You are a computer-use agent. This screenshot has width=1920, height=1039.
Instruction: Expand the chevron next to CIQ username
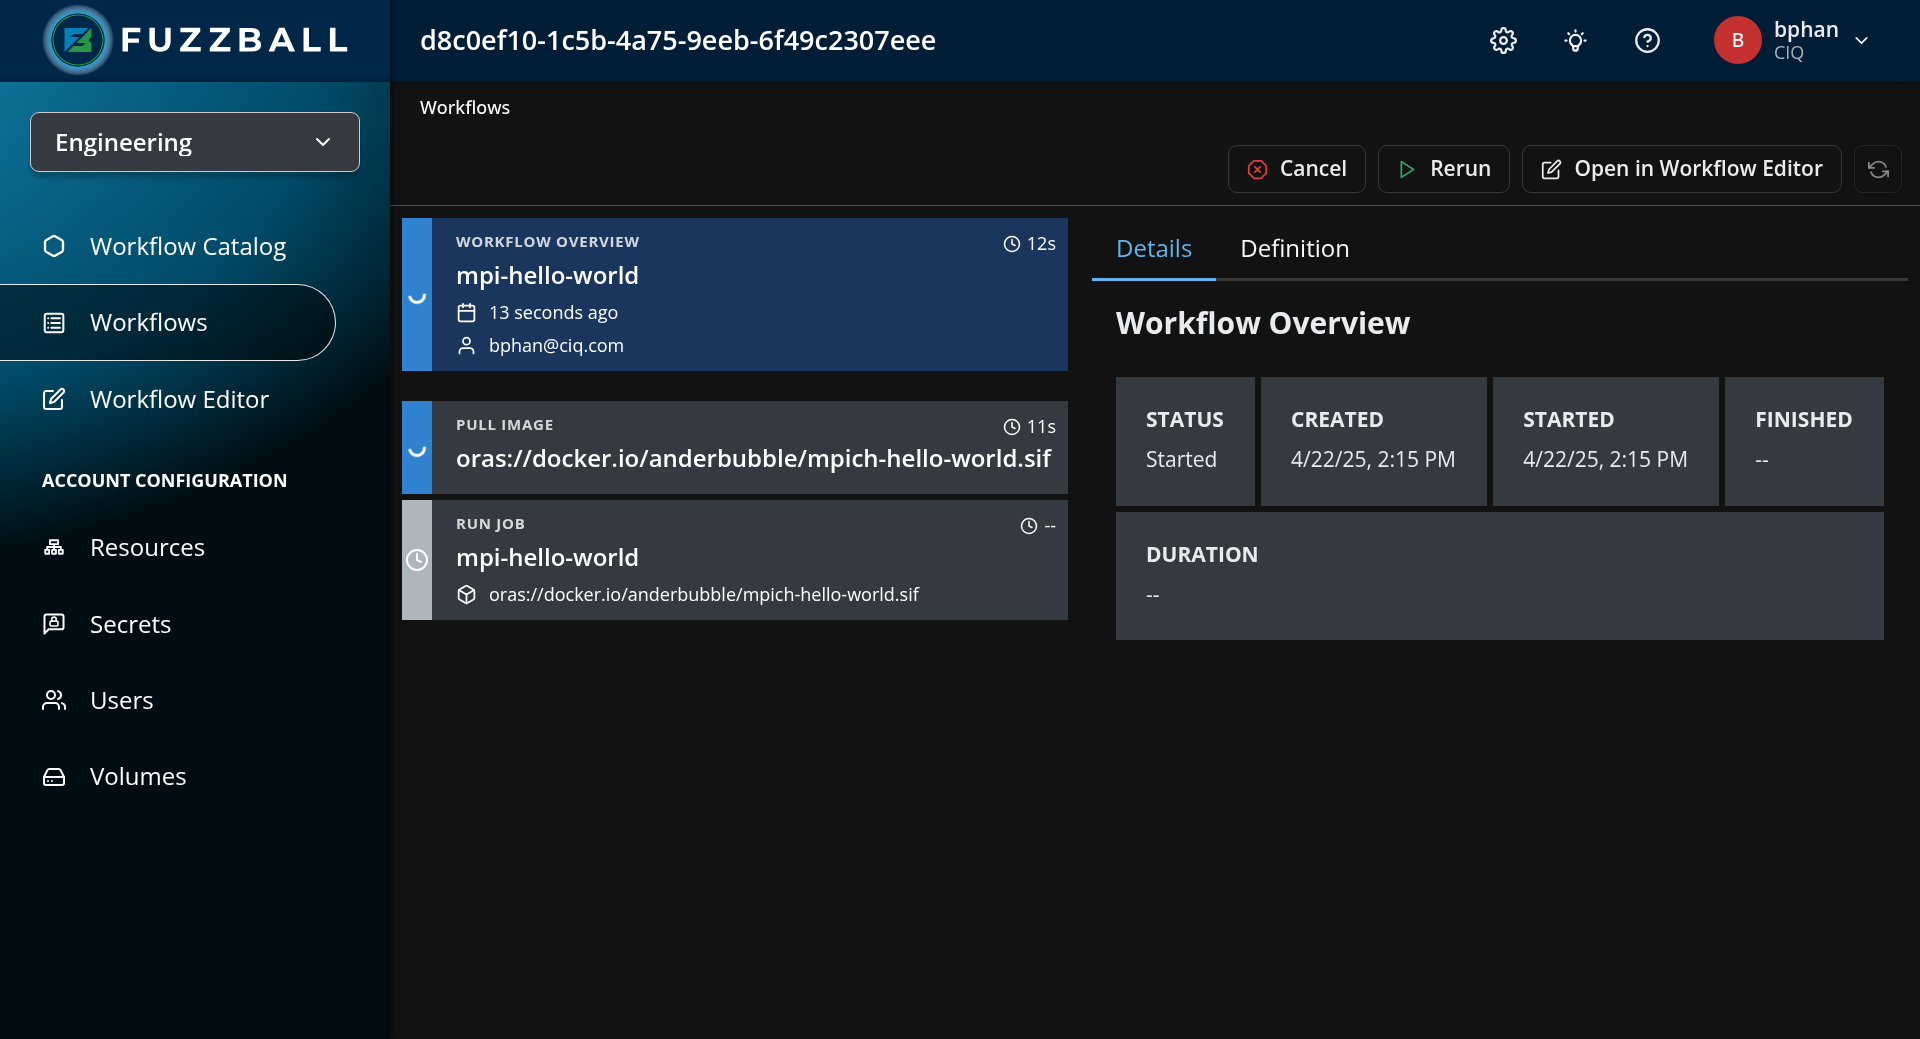point(1862,40)
